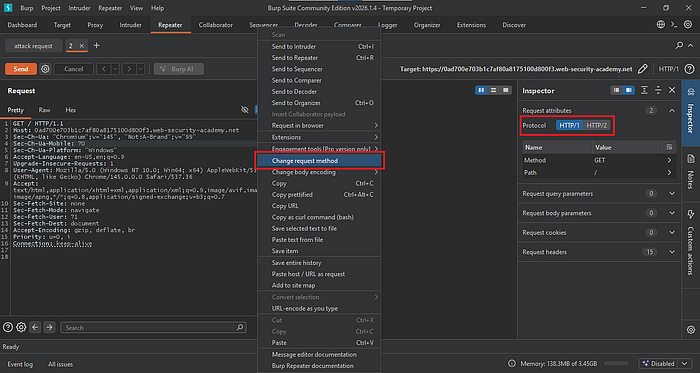The width and height of the screenshot is (700, 373).
Task: Add a new Repeater tab with plus icon
Action: coord(96,46)
